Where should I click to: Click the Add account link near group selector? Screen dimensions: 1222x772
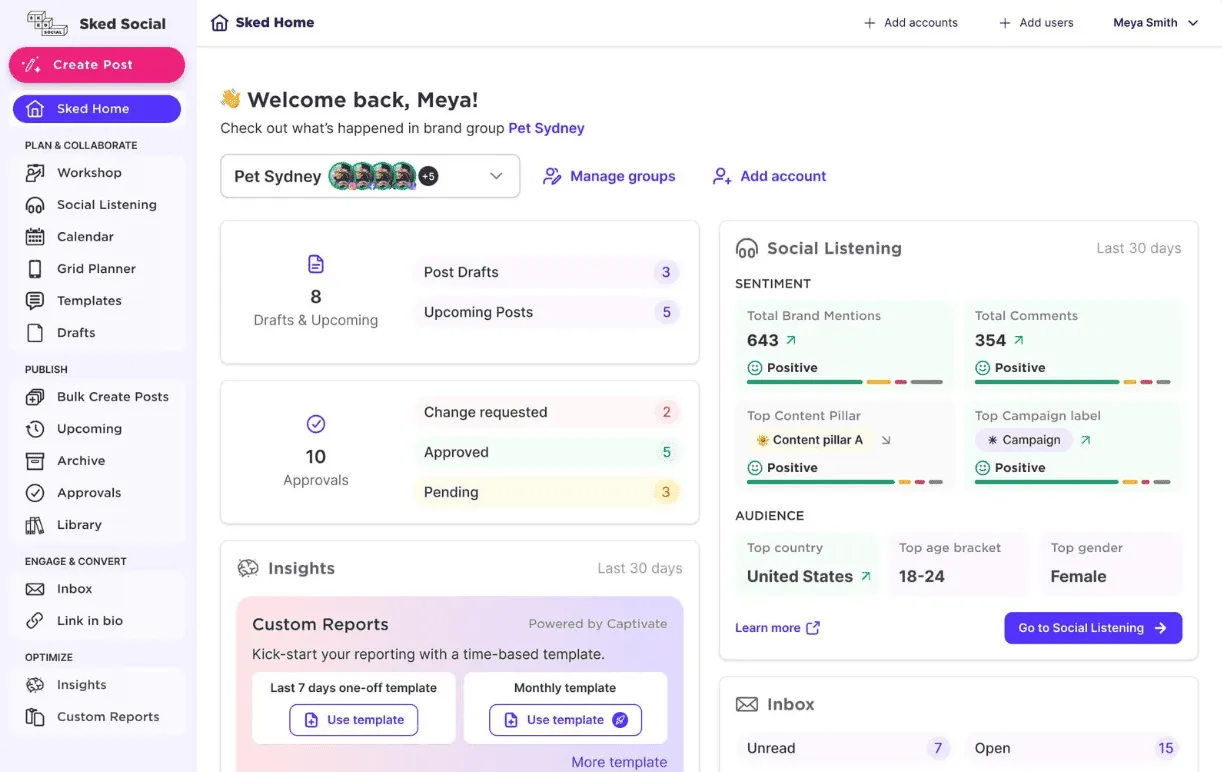coord(769,176)
